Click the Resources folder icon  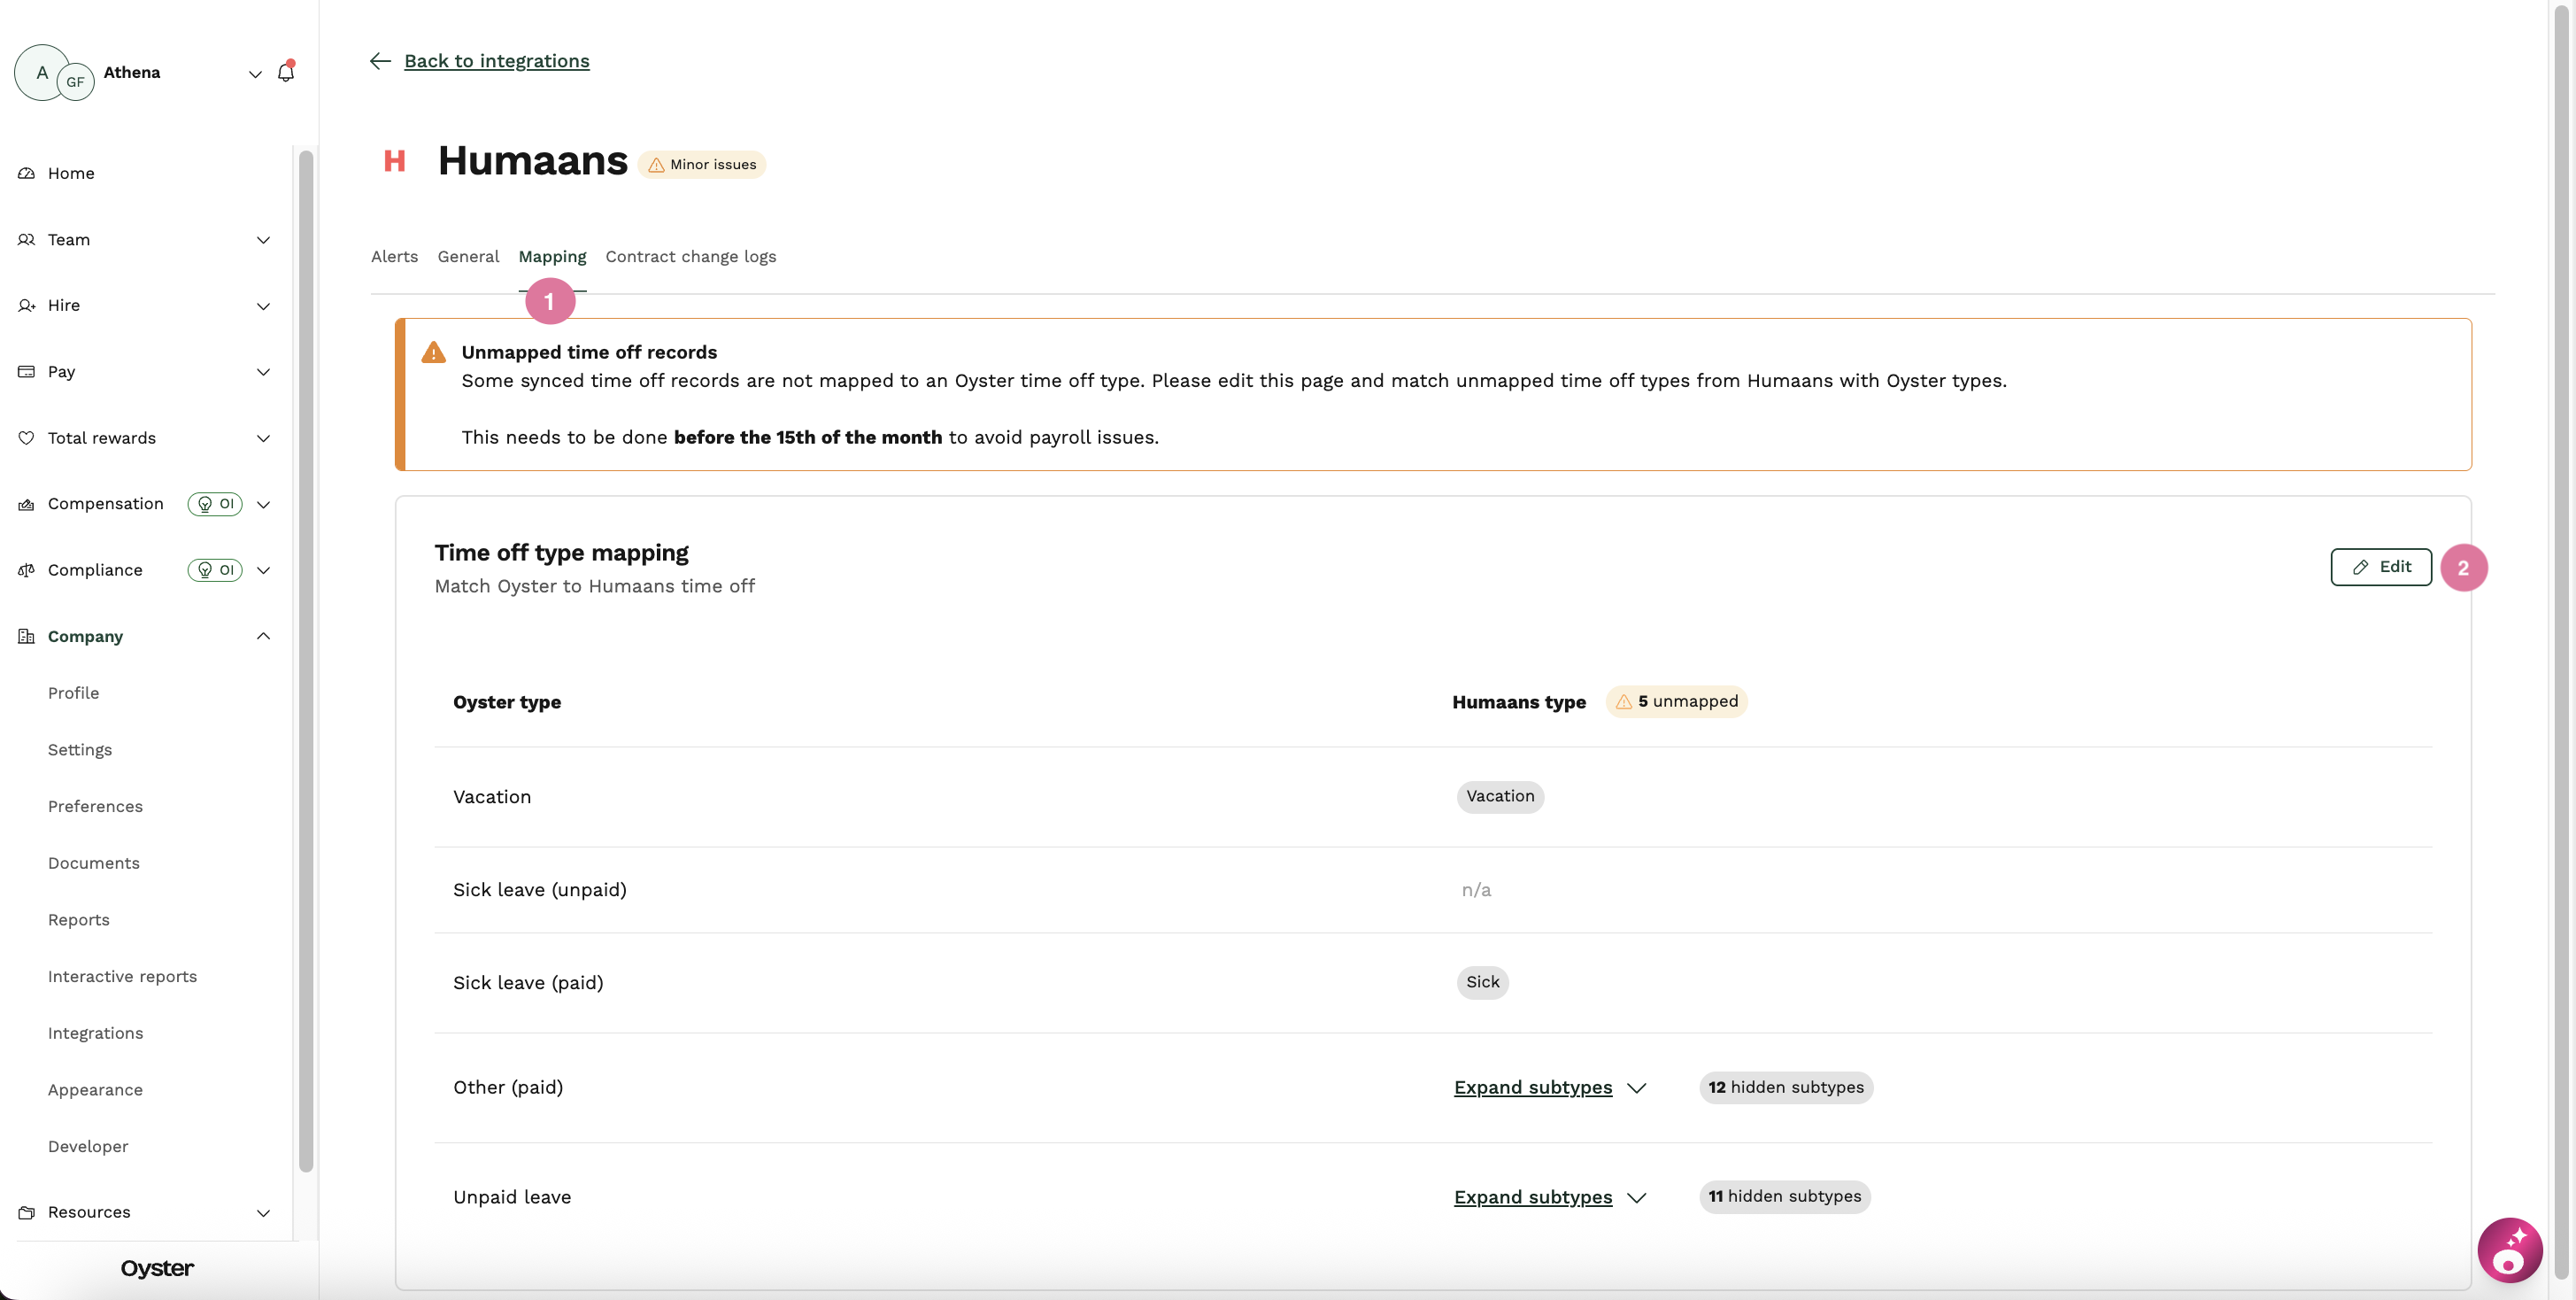[27, 1212]
